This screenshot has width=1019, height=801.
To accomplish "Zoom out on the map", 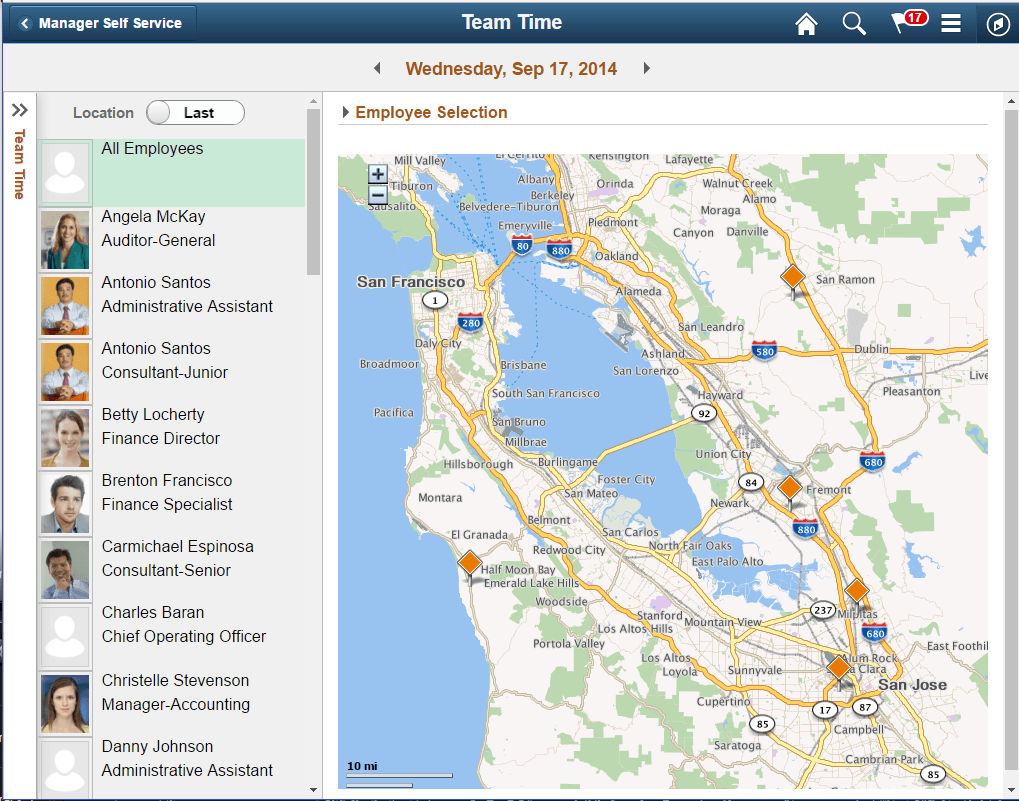I will tap(377, 194).
